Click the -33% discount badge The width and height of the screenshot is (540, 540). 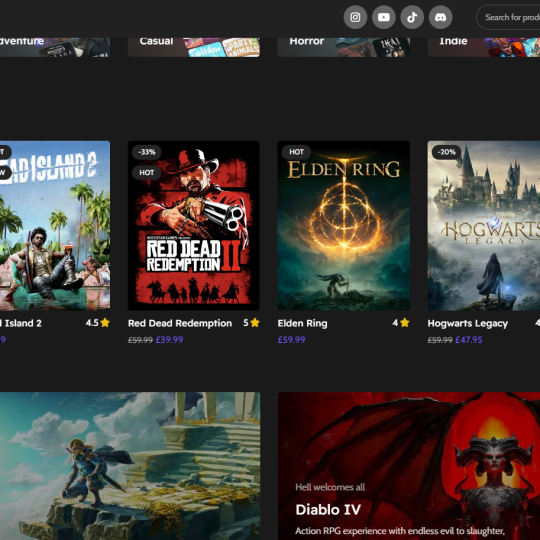pyautogui.click(x=147, y=152)
